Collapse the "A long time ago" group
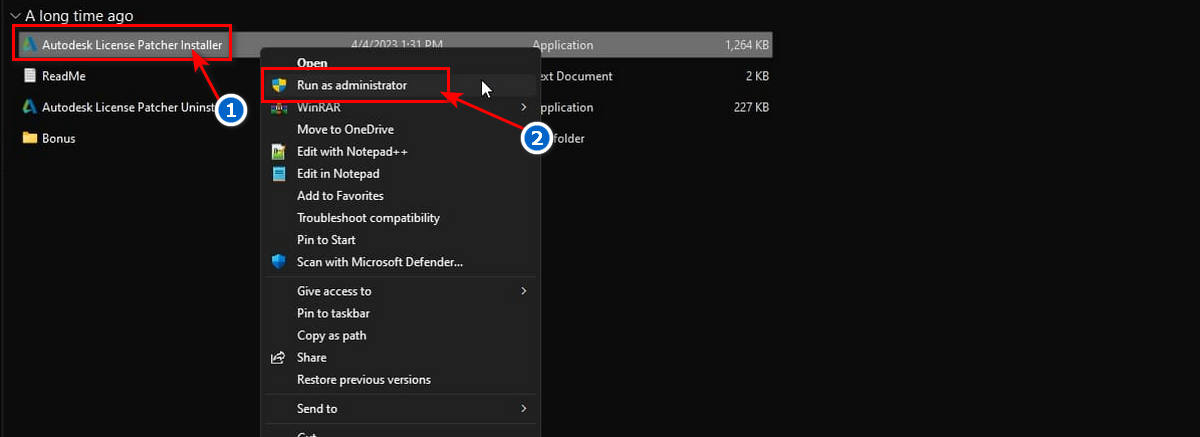The height and width of the screenshot is (437, 1200). pos(15,16)
